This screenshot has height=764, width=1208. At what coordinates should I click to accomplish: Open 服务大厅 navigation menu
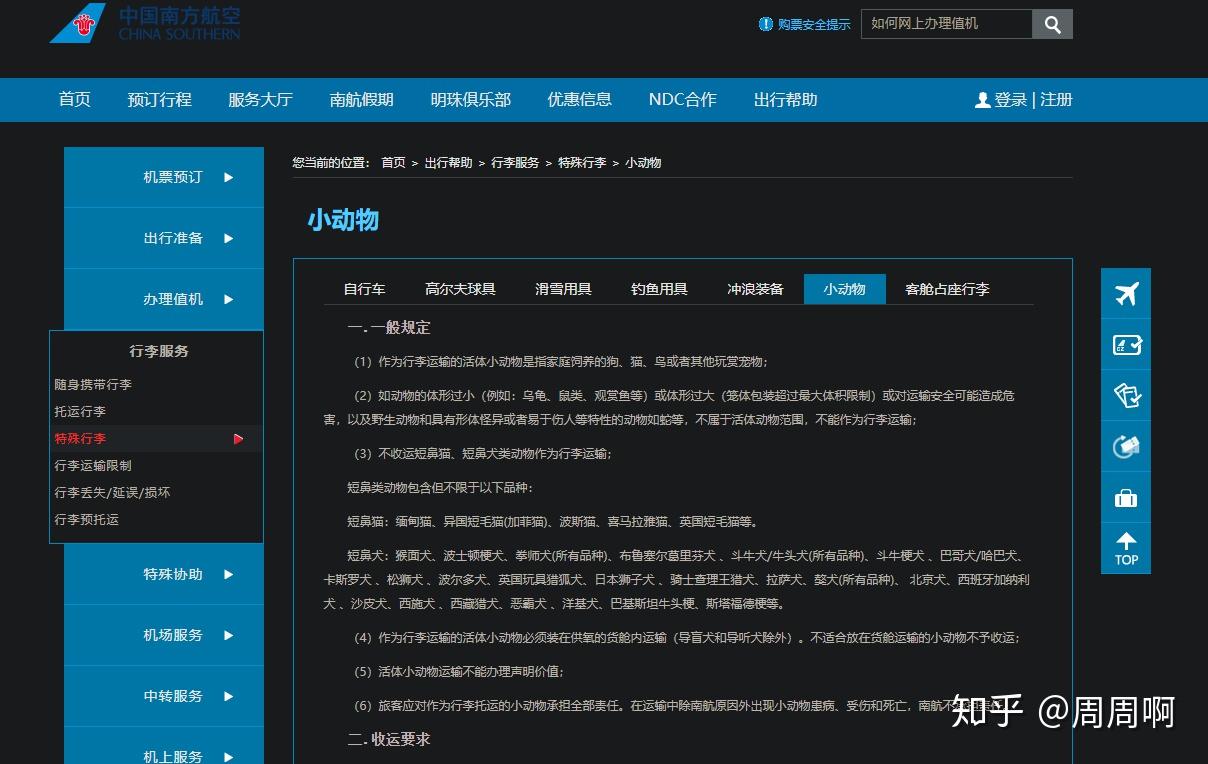coord(261,100)
